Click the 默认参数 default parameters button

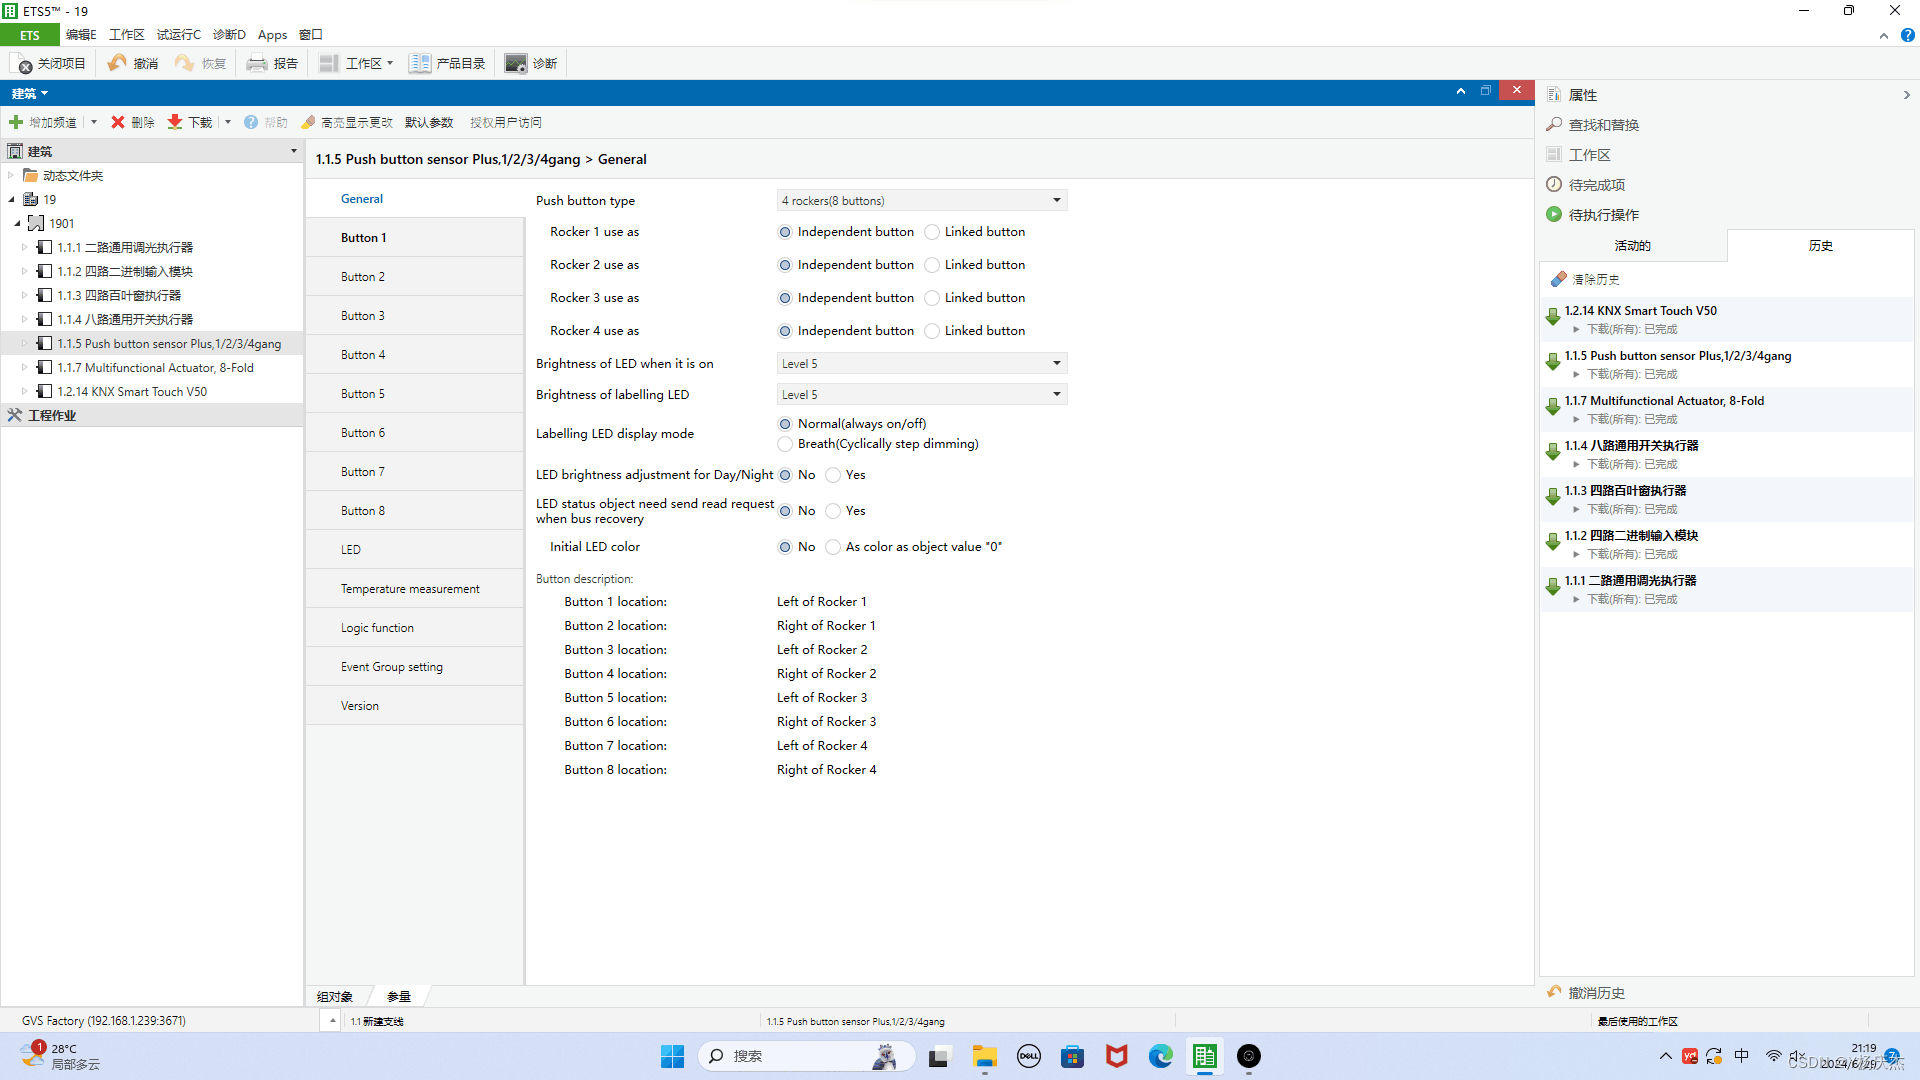(x=429, y=122)
